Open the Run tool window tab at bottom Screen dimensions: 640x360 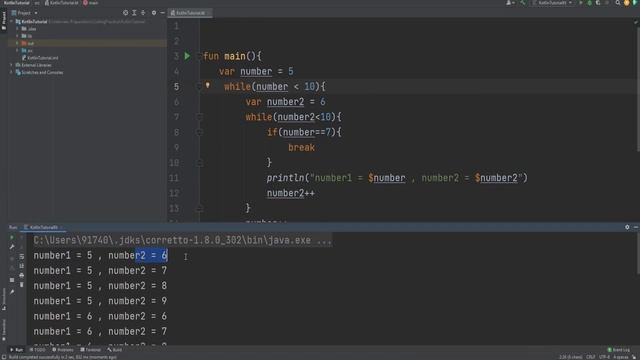pyautogui.click(x=16, y=350)
